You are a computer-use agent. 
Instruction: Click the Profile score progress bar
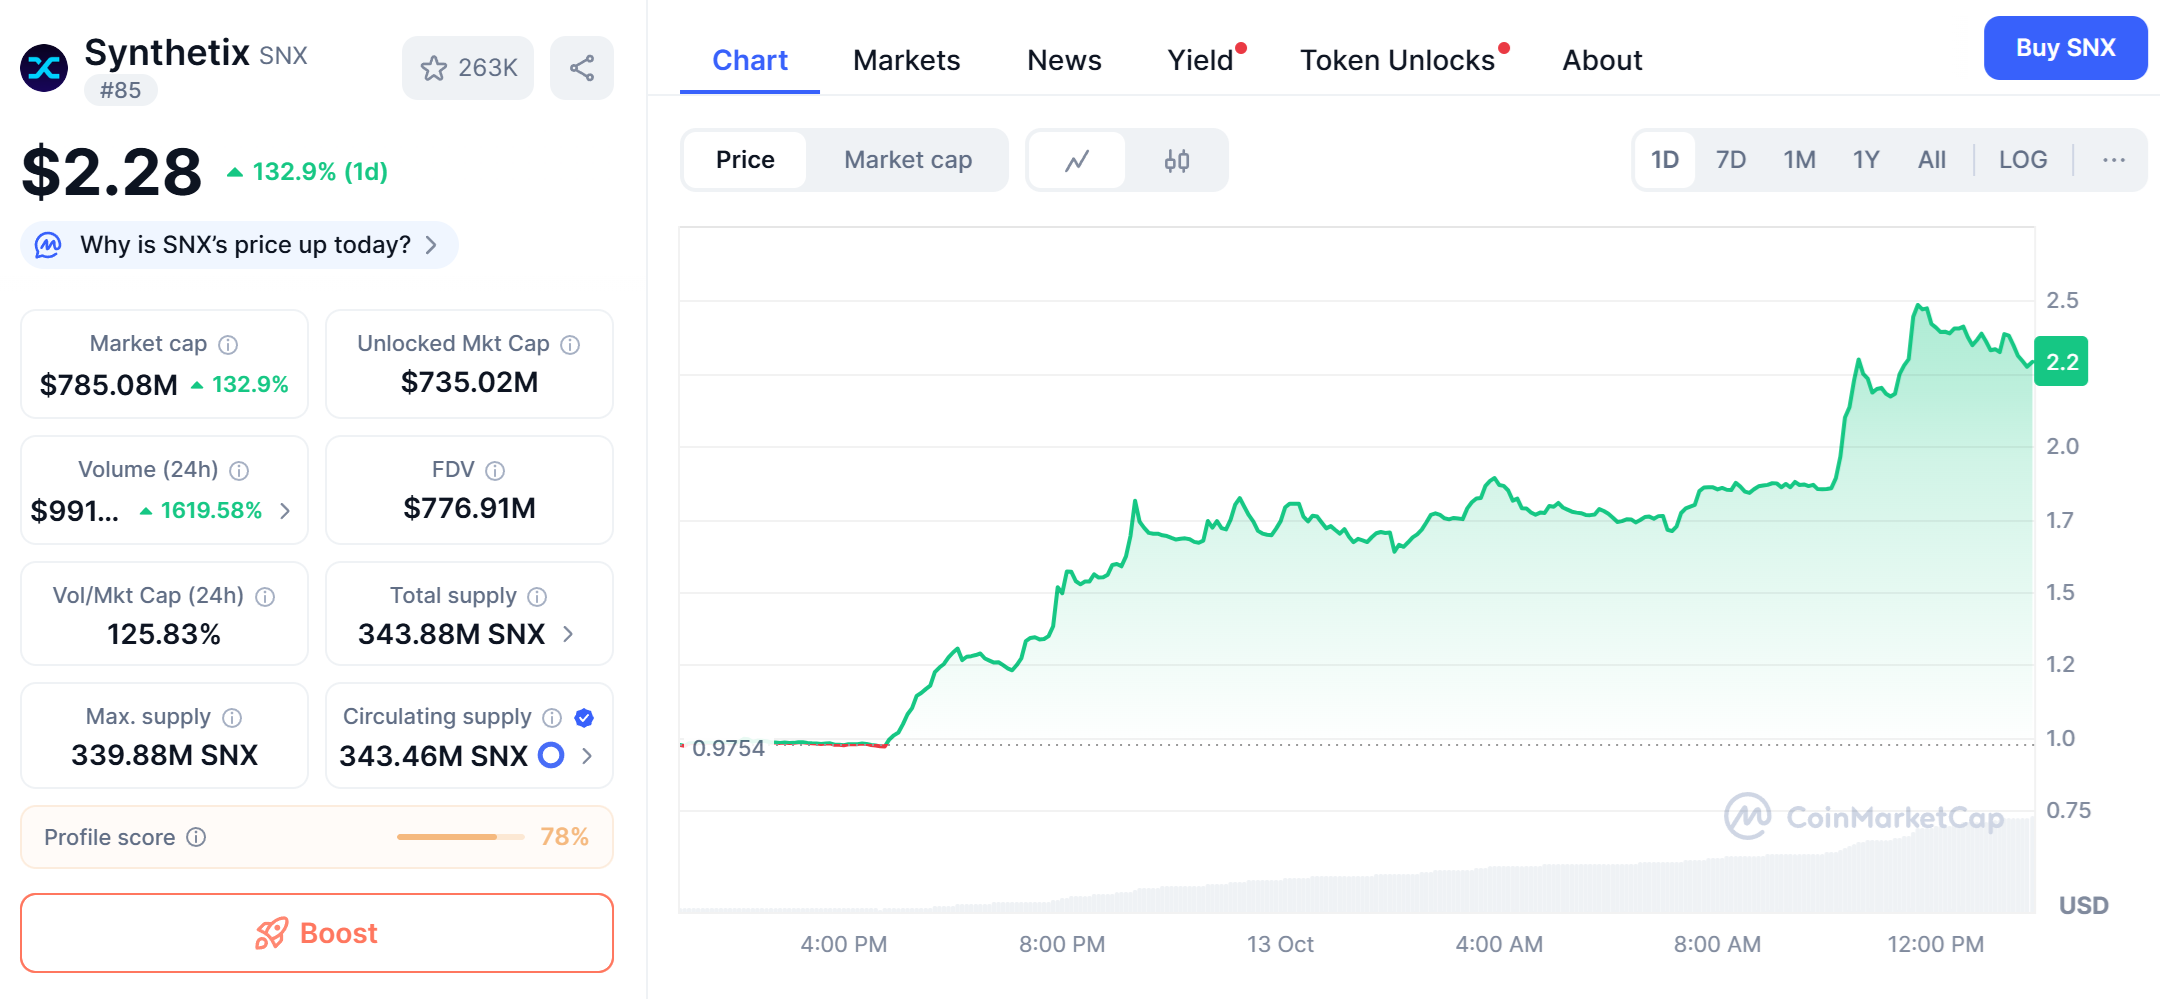pos(460,837)
